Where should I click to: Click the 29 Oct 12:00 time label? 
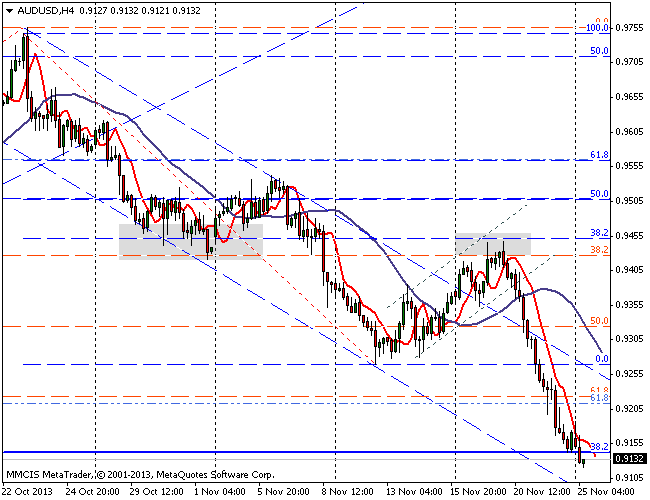point(156,492)
